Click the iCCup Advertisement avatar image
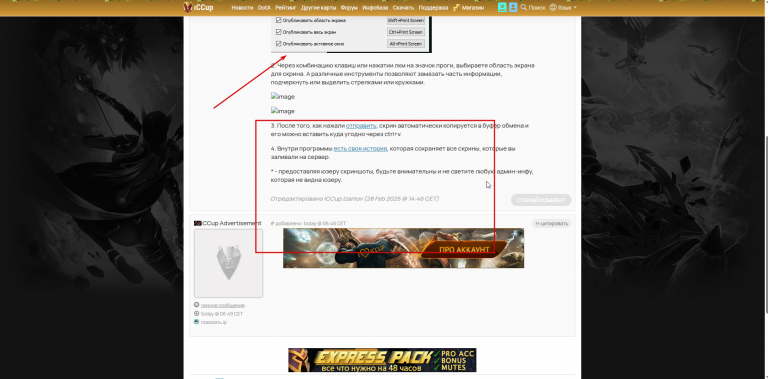The width and height of the screenshot is (768, 379). [x=228, y=263]
